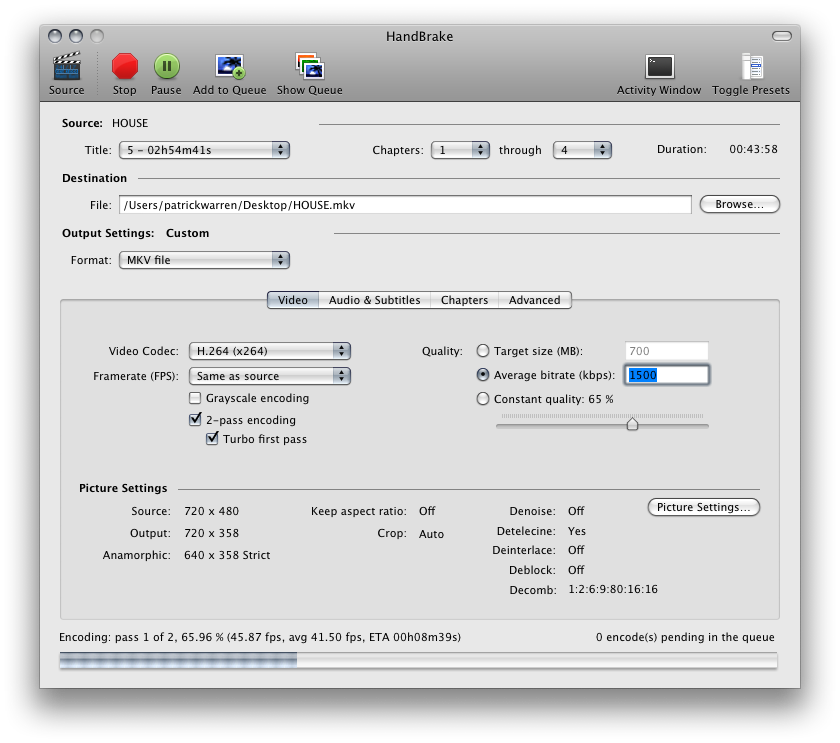Click the encoding progress bar
The width and height of the screenshot is (840, 743).
[418, 661]
